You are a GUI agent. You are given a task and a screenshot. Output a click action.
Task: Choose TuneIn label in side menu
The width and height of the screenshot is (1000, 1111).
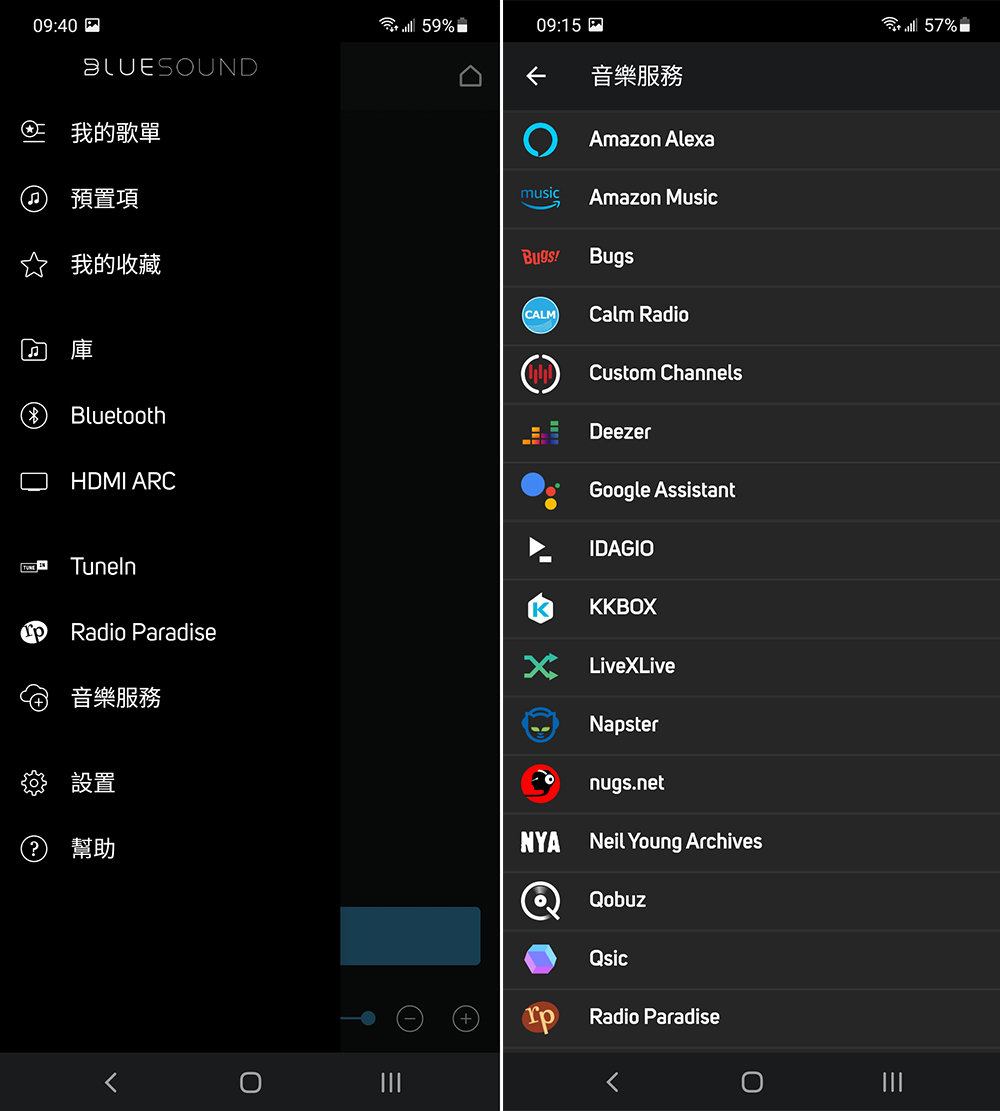point(103,567)
